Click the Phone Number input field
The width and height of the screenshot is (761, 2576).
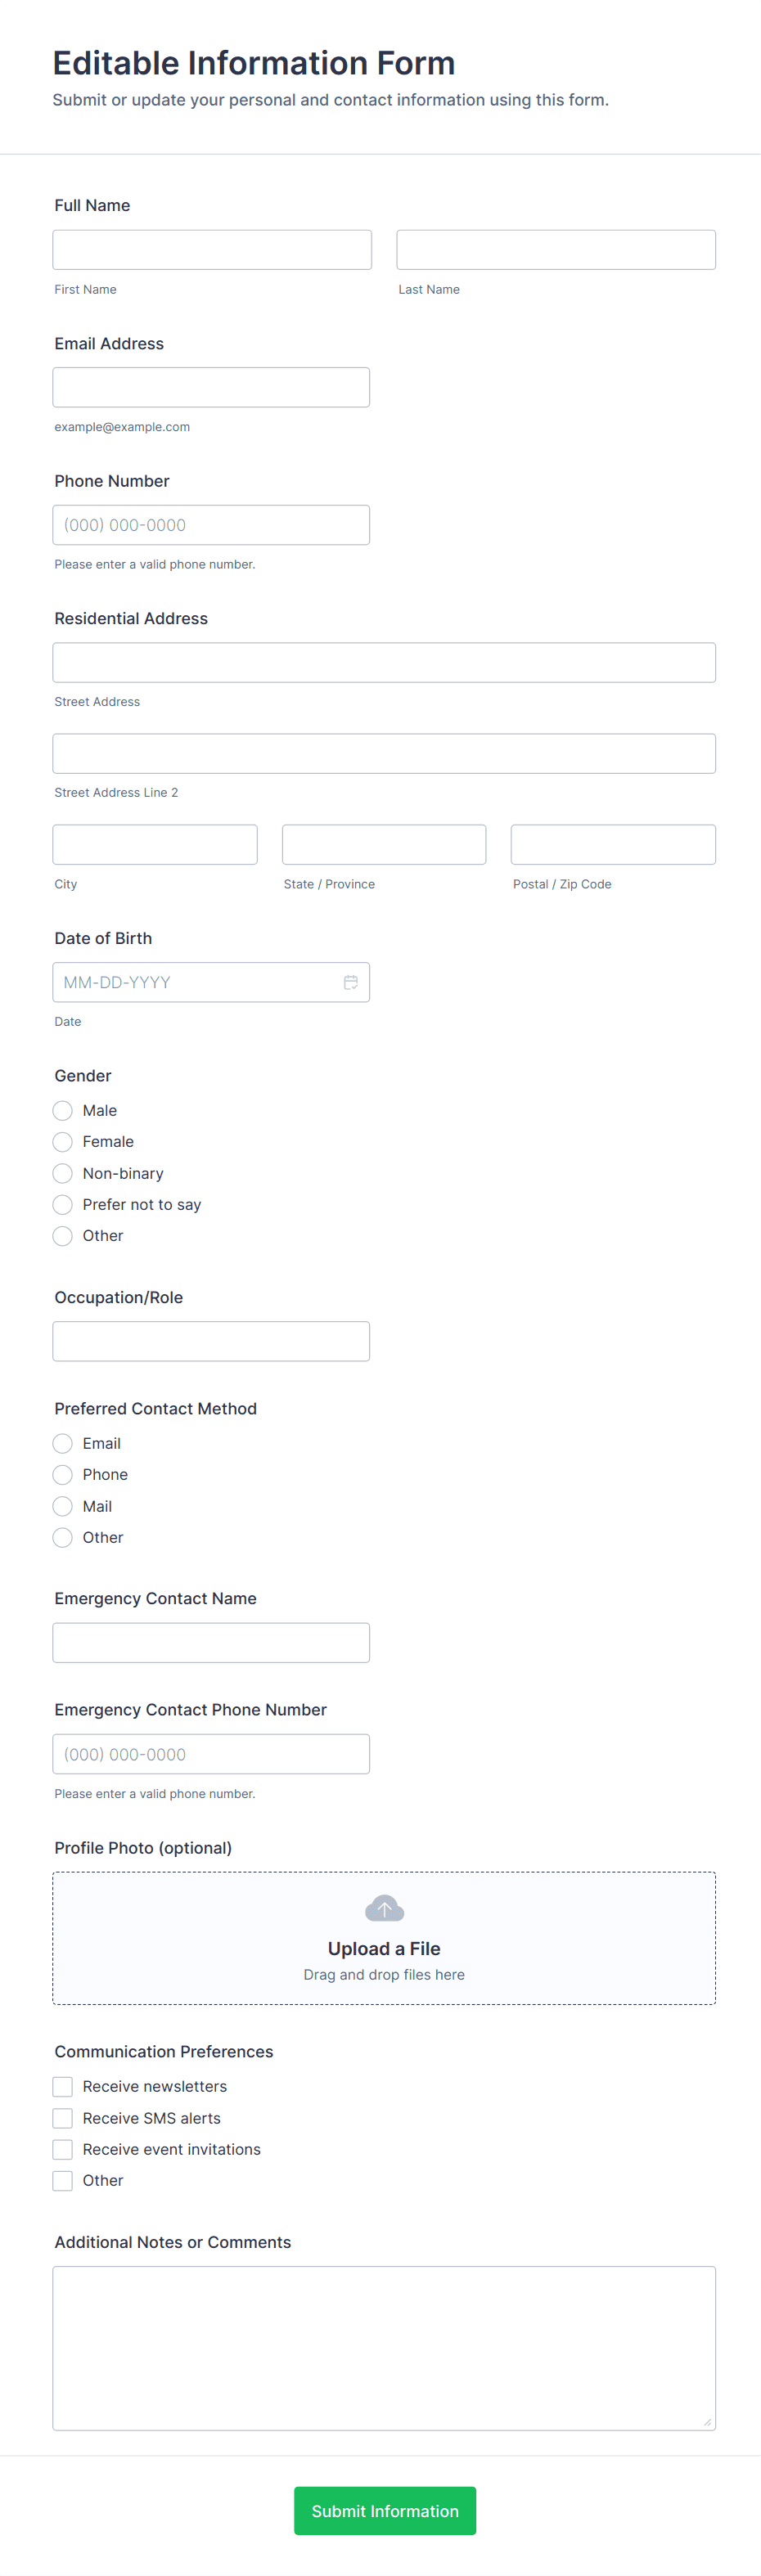coord(211,525)
